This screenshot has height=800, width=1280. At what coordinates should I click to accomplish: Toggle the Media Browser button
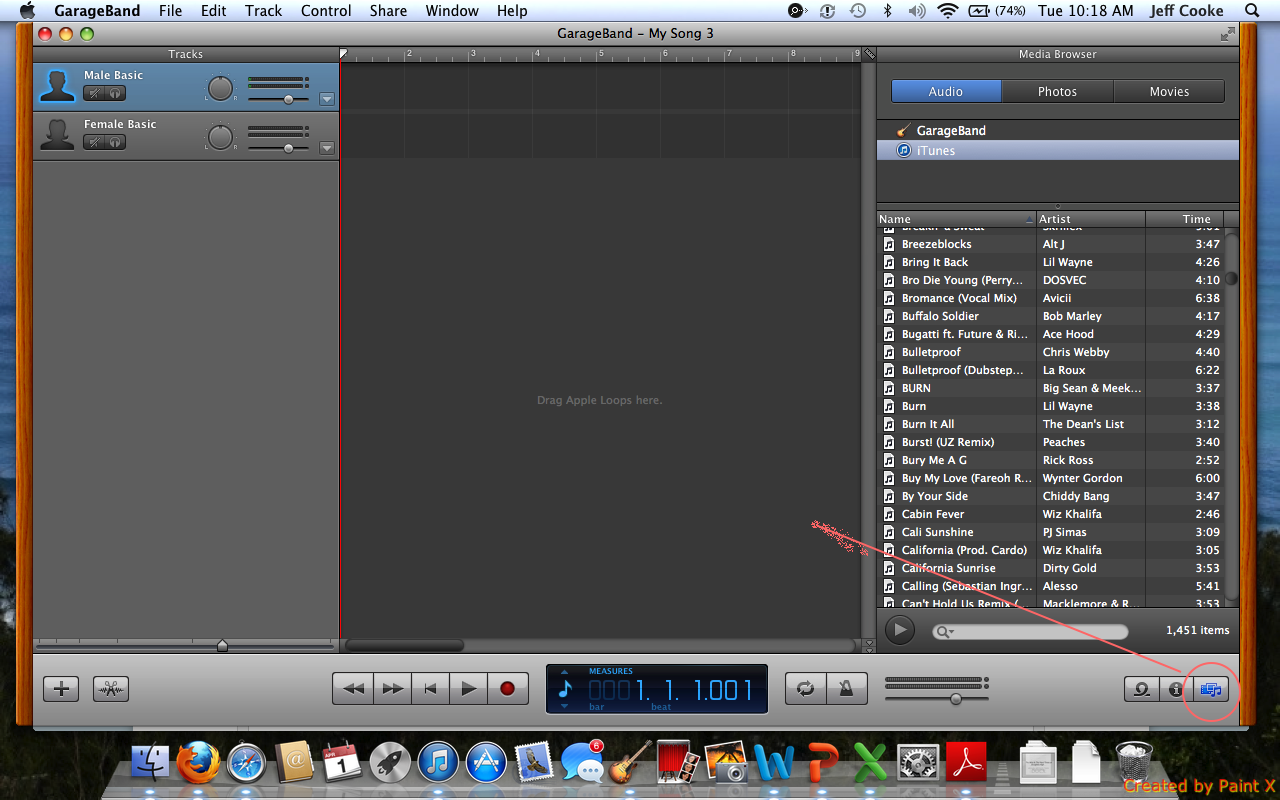(x=1211, y=689)
